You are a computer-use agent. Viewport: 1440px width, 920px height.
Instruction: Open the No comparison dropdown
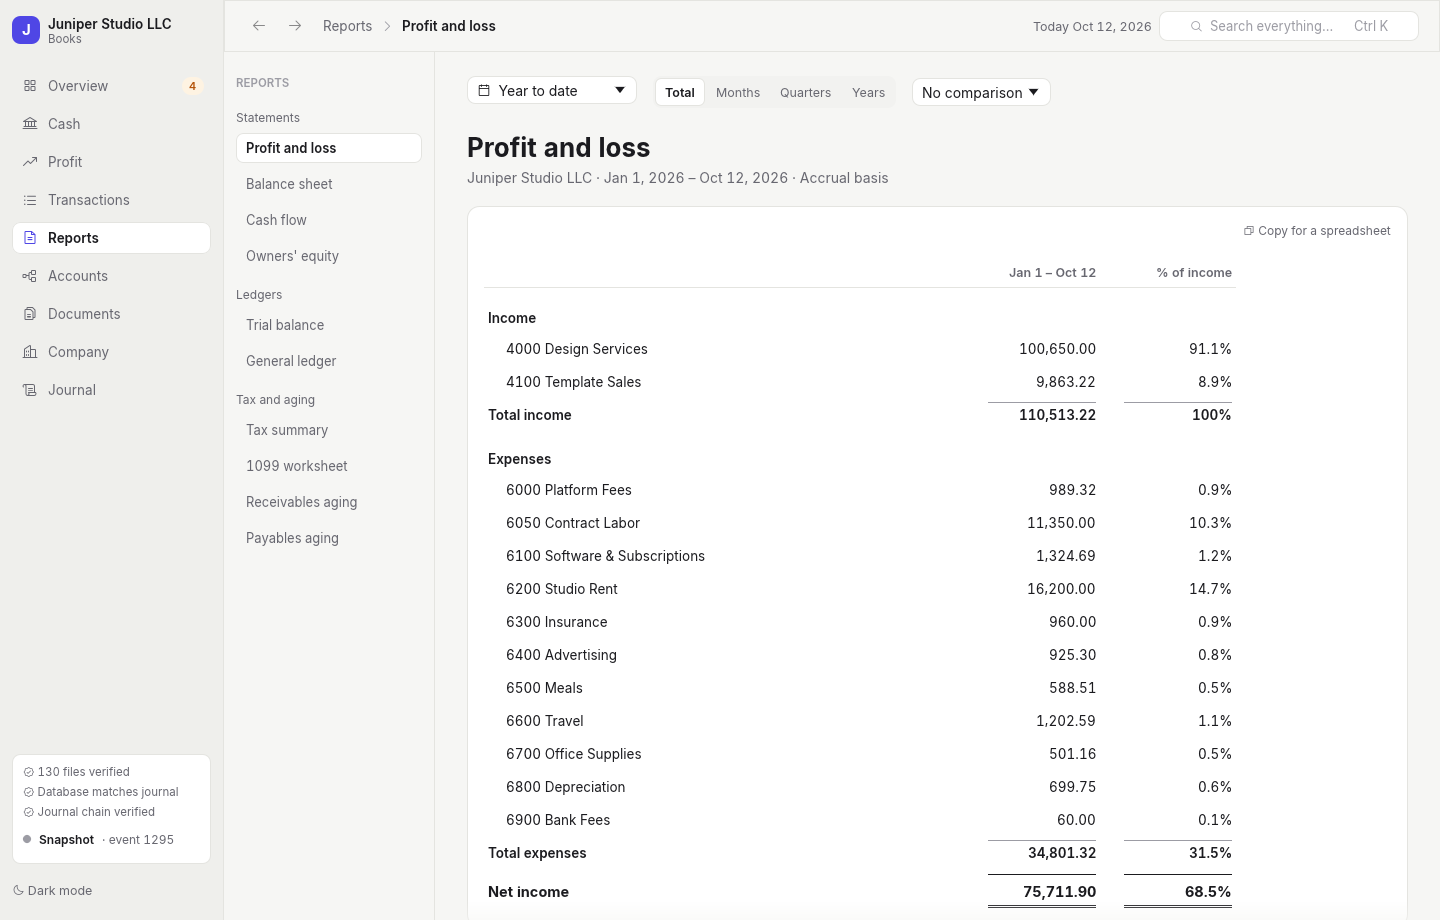981,92
